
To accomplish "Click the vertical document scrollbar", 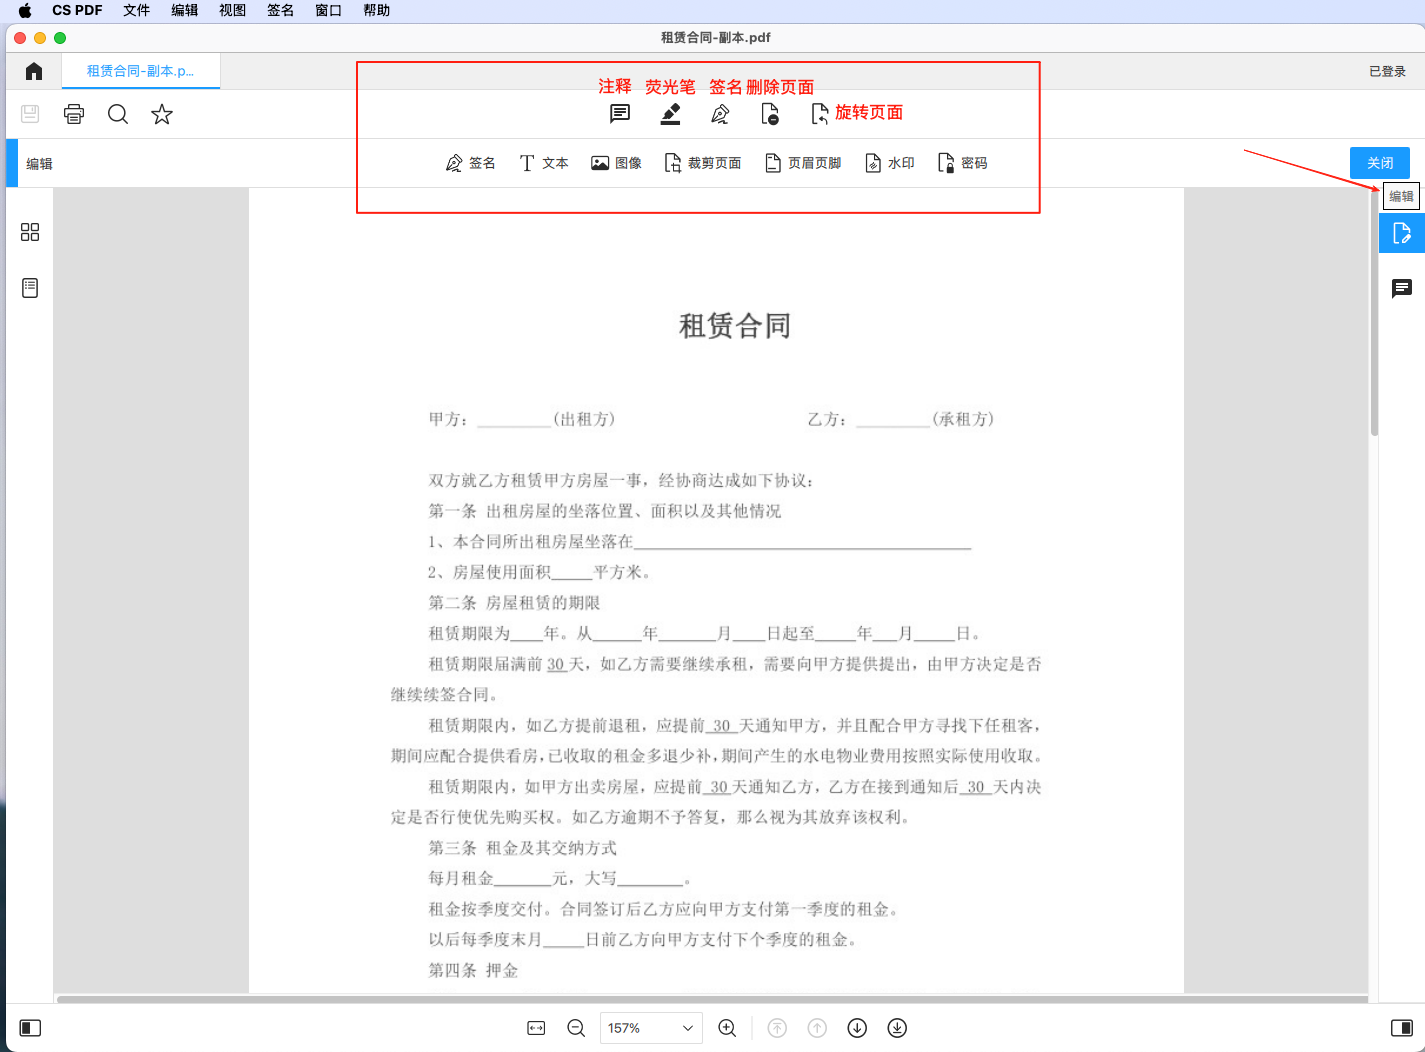I will pyautogui.click(x=1374, y=312).
